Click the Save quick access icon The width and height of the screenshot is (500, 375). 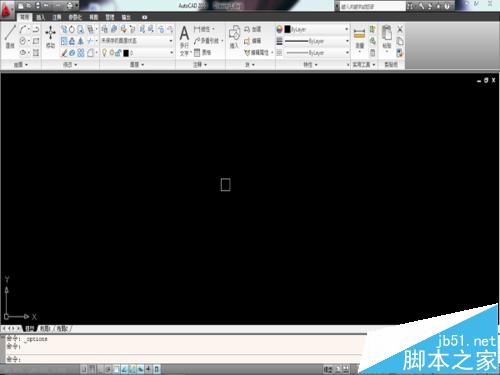(37, 5)
